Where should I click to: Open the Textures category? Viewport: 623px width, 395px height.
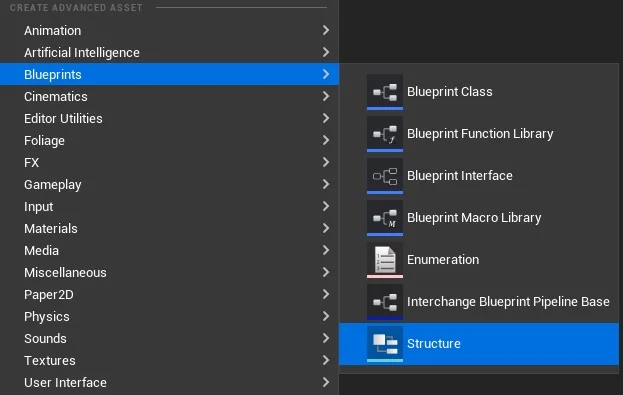coord(169,360)
